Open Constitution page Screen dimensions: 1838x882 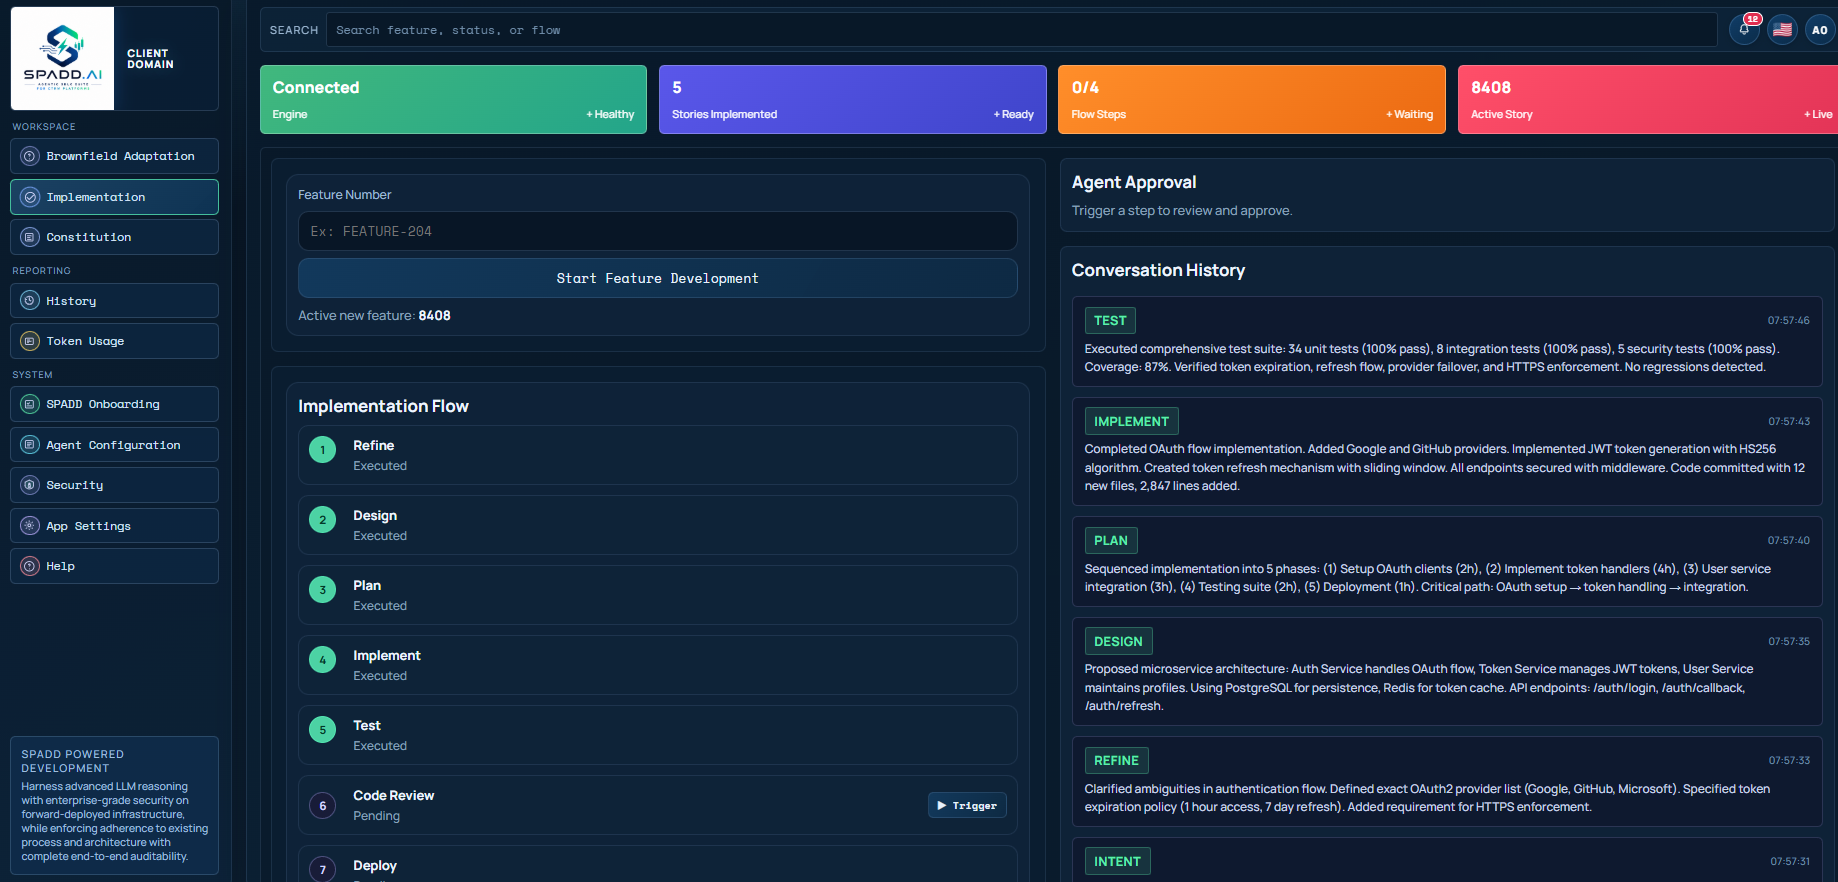coord(114,237)
